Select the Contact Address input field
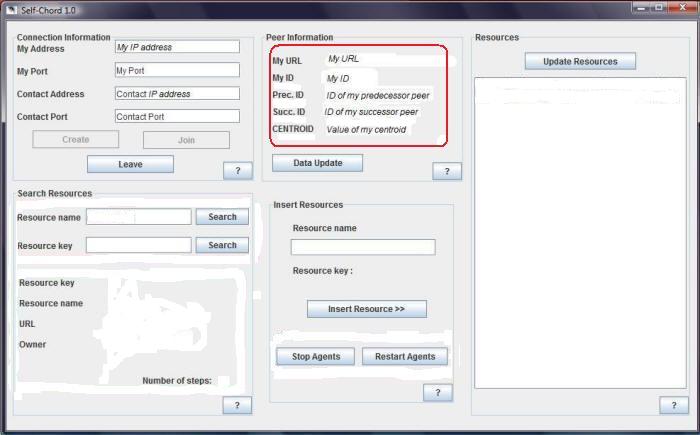Image resolution: width=700 pixels, height=435 pixels. 177,94
